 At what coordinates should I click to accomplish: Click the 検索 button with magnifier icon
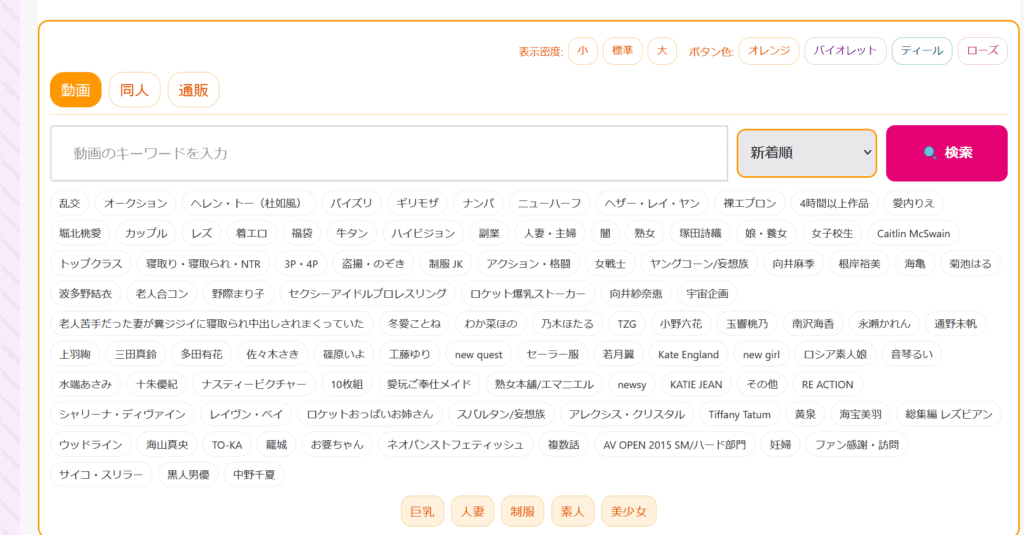[x=946, y=153]
